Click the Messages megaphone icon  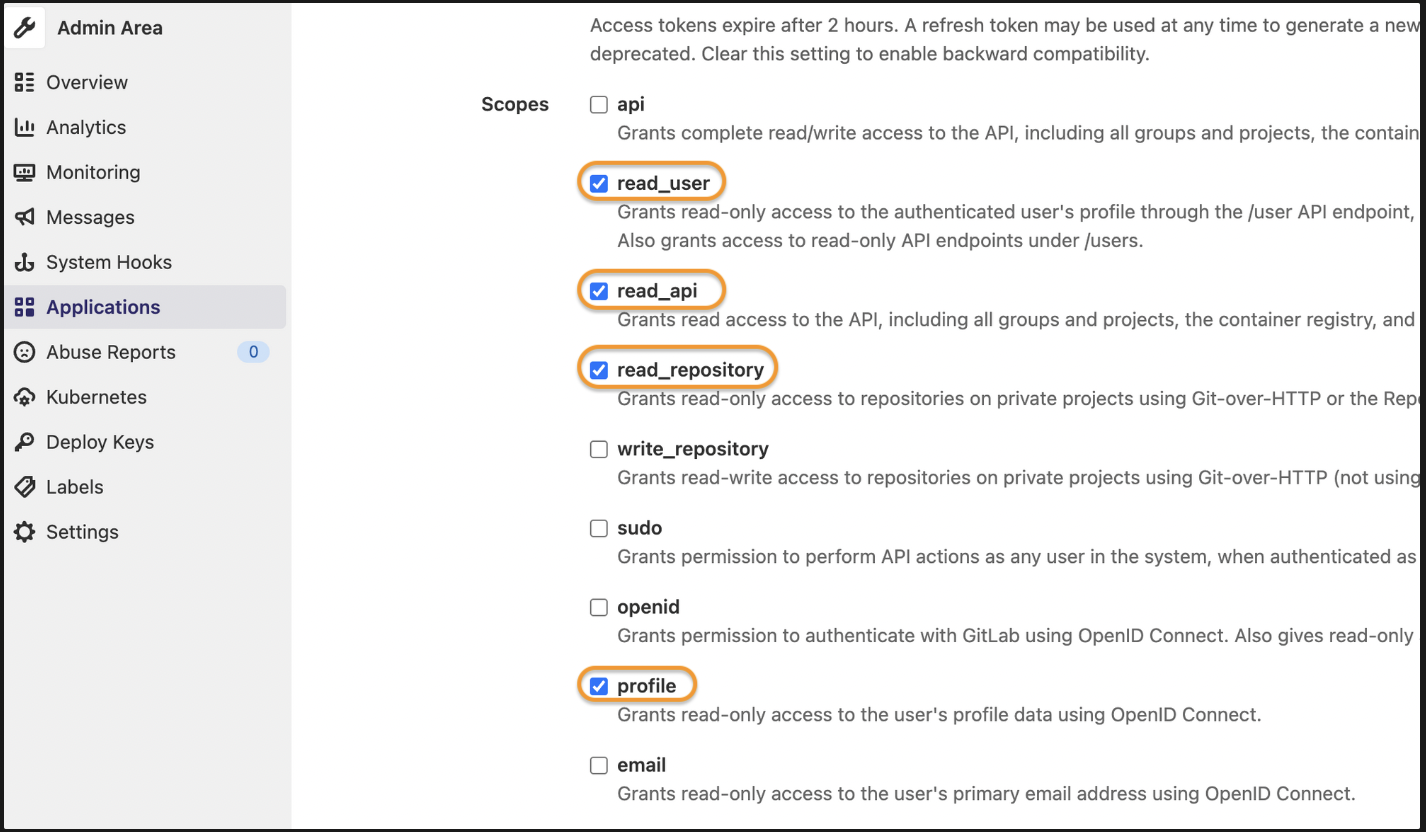(x=25, y=217)
